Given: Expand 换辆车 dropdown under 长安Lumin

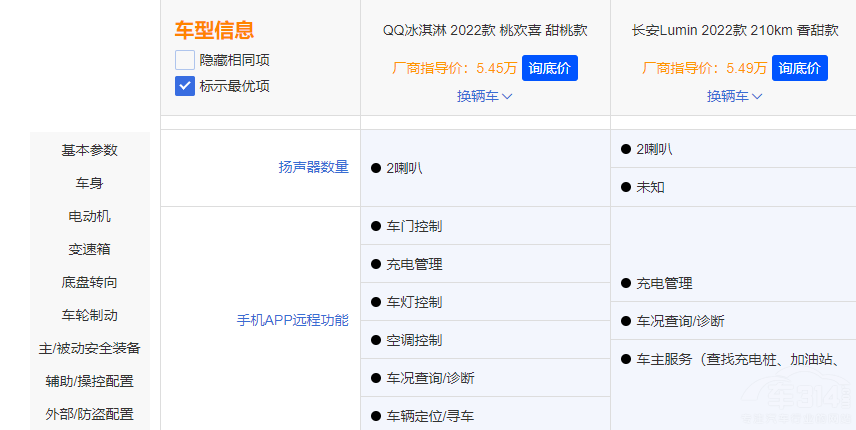Looking at the screenshot, I should (x=735, y=96).
